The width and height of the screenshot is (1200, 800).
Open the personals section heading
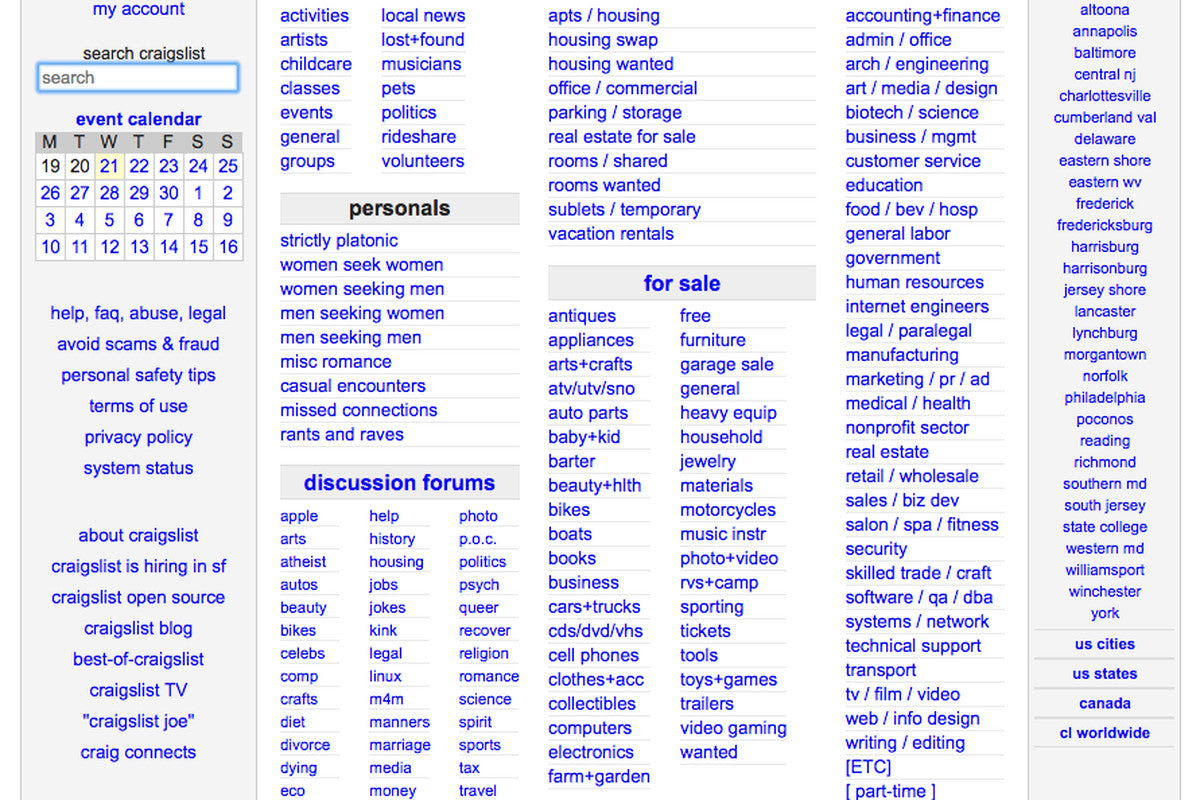tap(399, 208)
